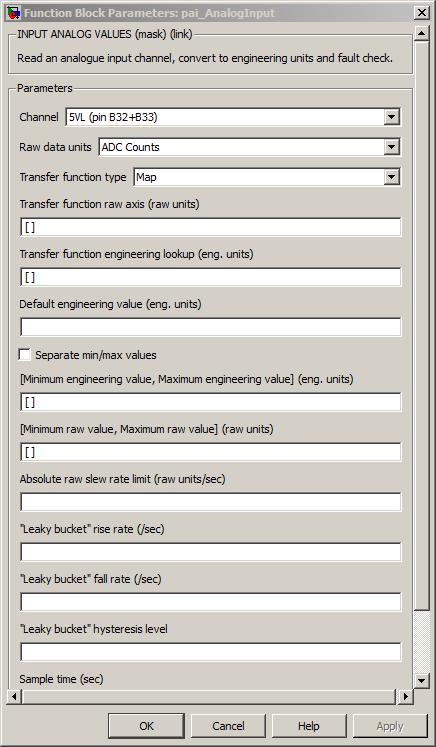Open Transfer function type dropdown

tap(391, 177)
